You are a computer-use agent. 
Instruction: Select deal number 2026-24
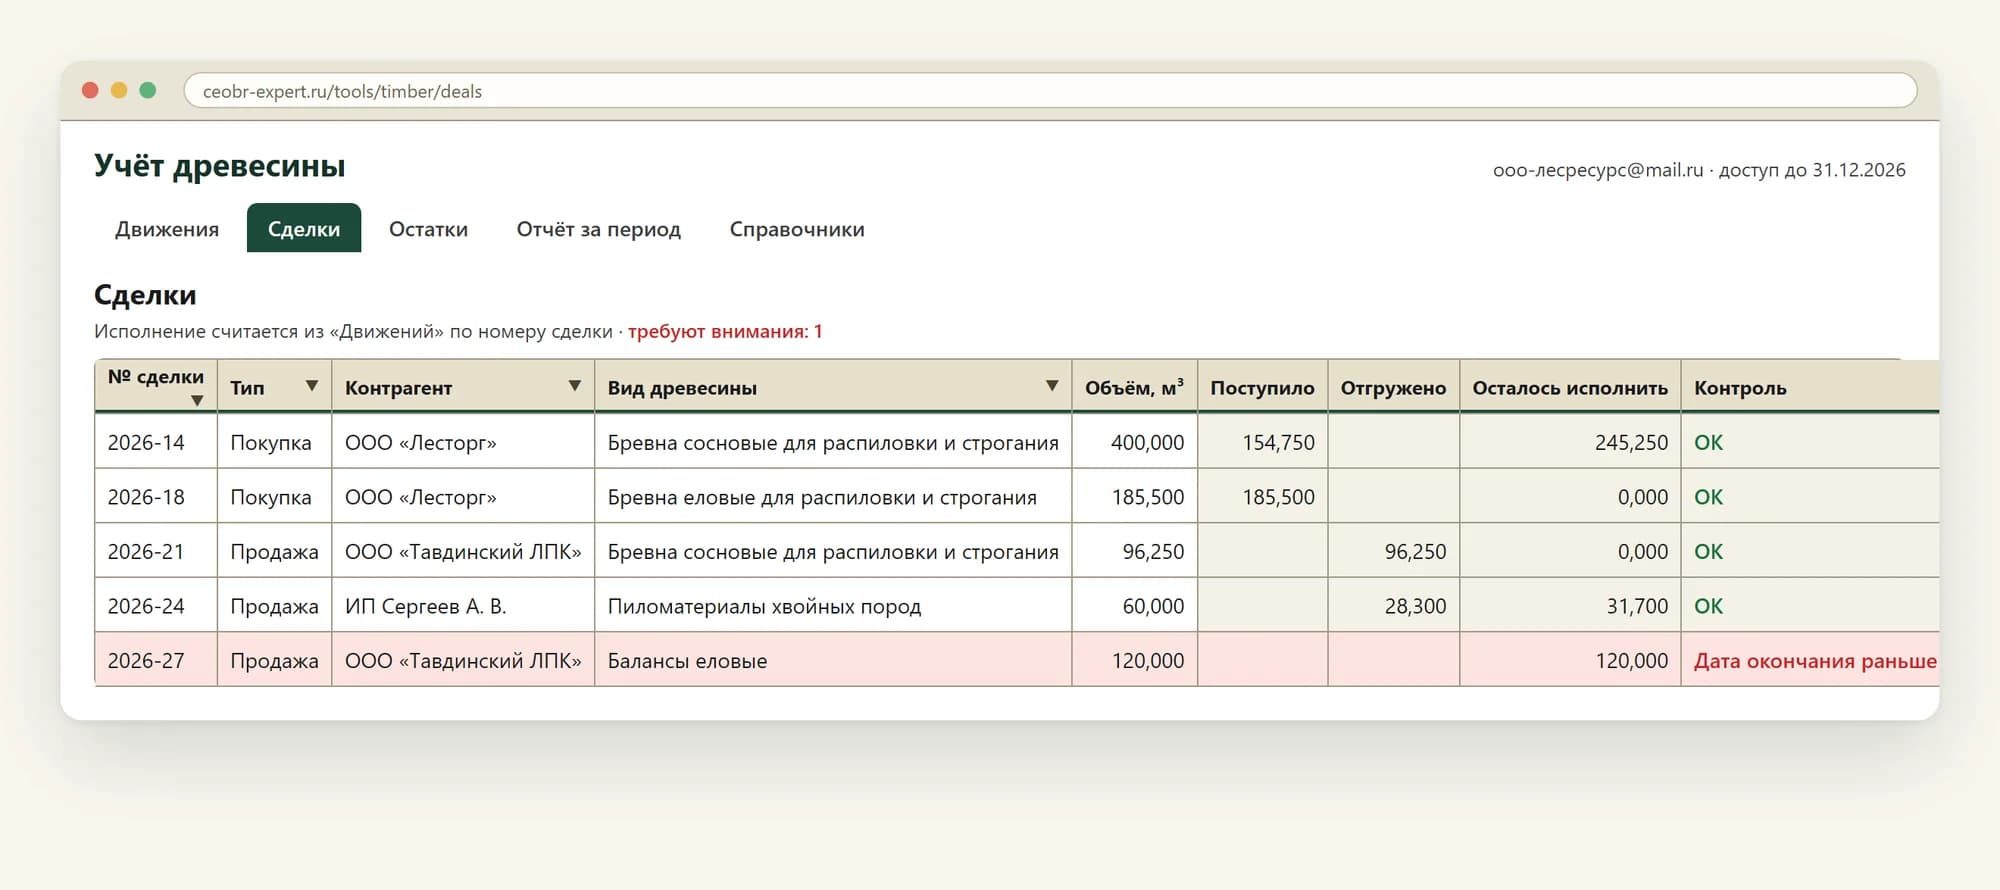[146, 606]
